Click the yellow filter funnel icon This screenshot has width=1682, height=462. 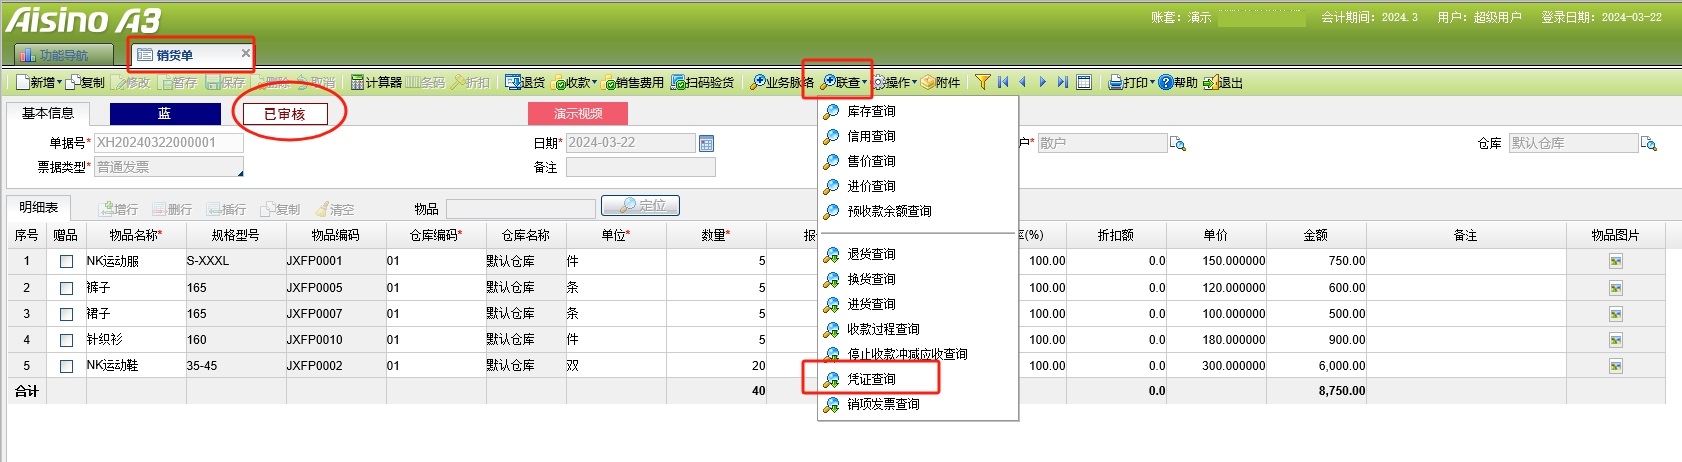(983, 83)
